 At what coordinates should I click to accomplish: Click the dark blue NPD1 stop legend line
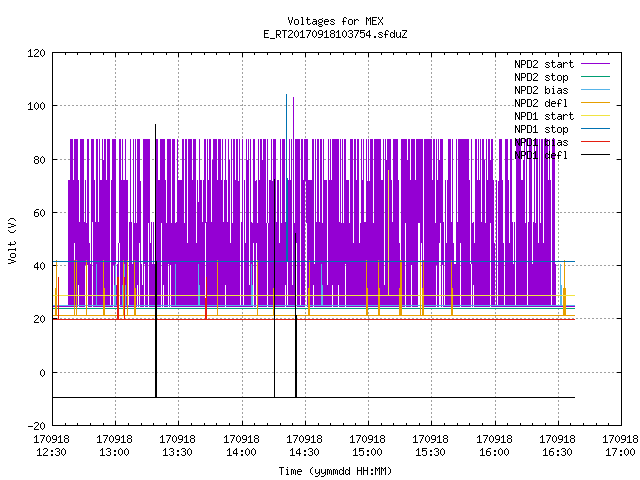tap(595, 129)
